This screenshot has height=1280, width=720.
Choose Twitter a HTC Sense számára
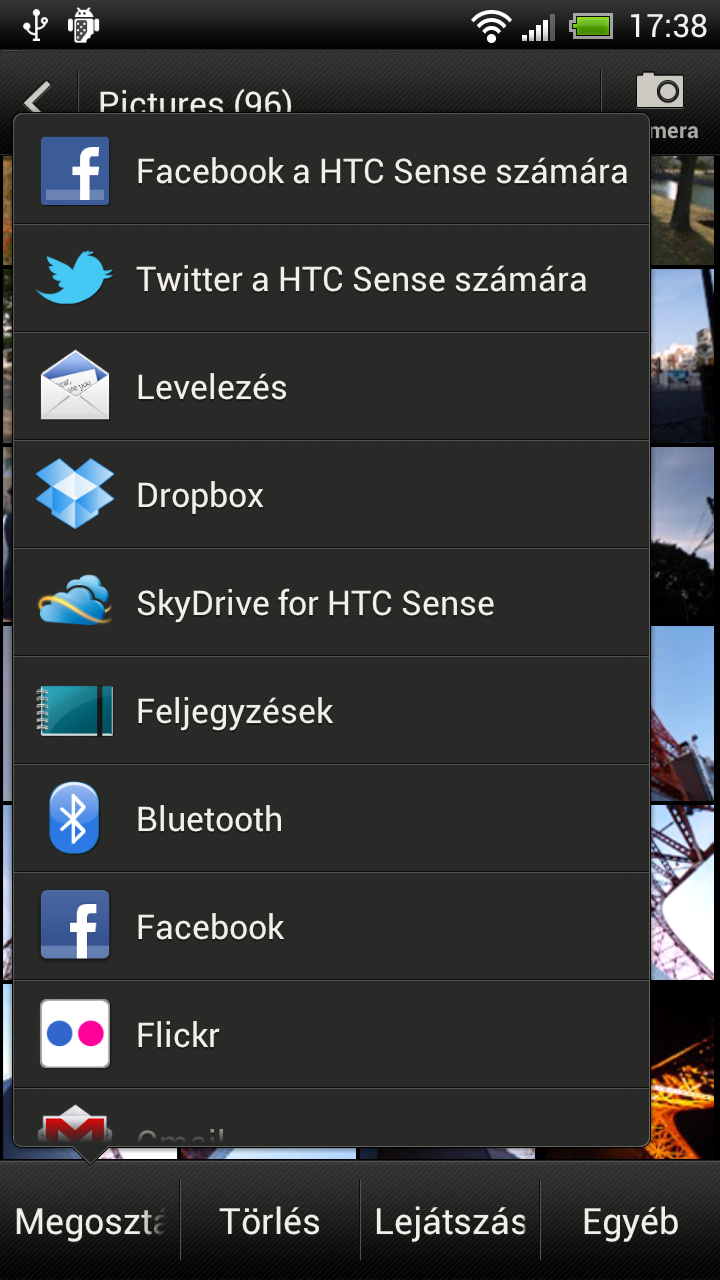pyautogui.click(x=361, y=279)
